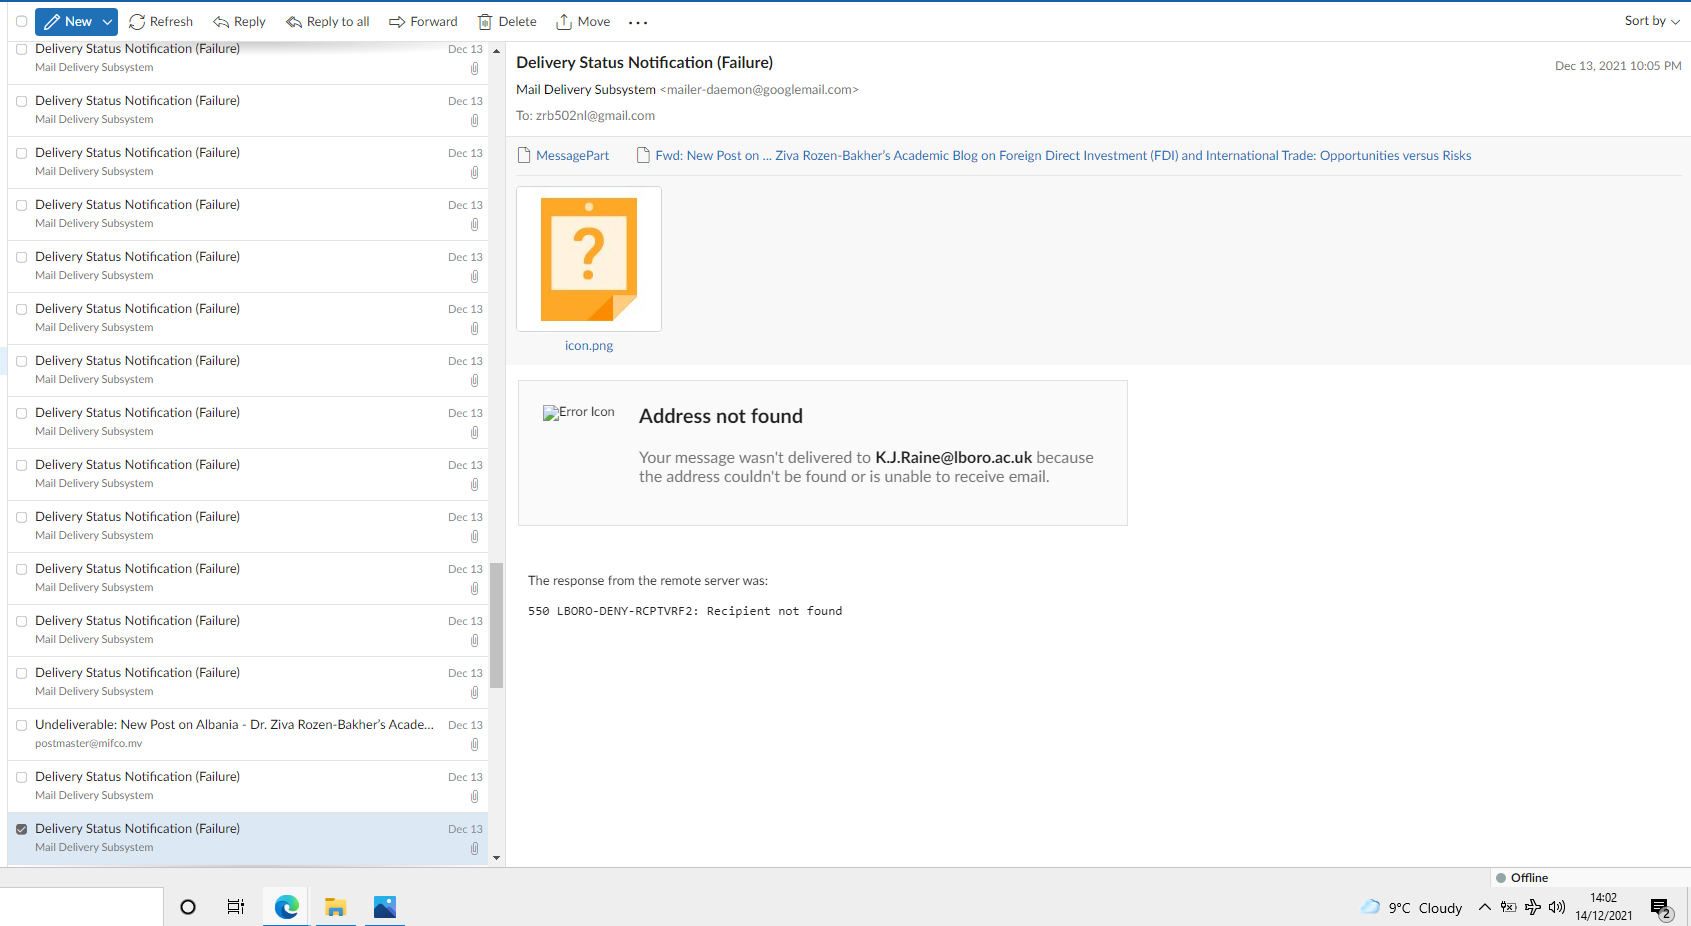Open the Photos app on taskbar
1691x926 pixels.
pyautogui.click(x=385, y=907)
